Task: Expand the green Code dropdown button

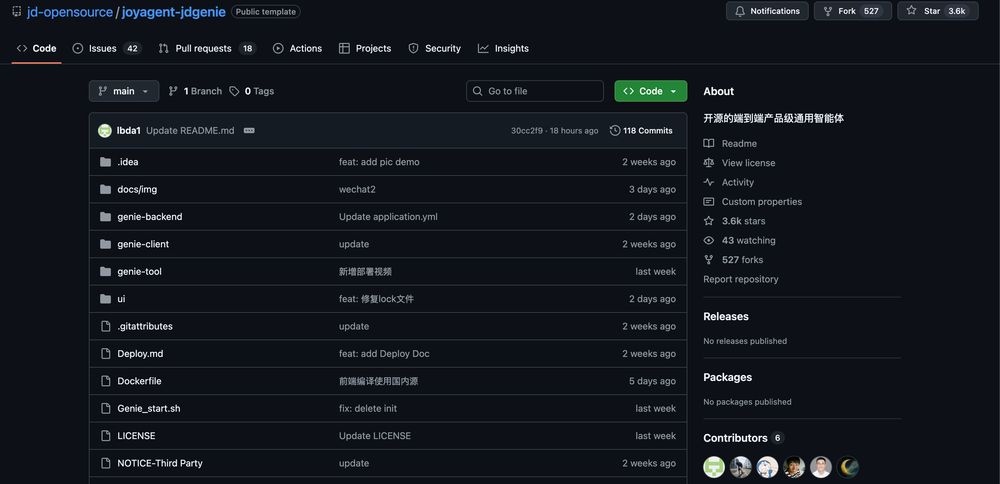Action: pos(651,91)
